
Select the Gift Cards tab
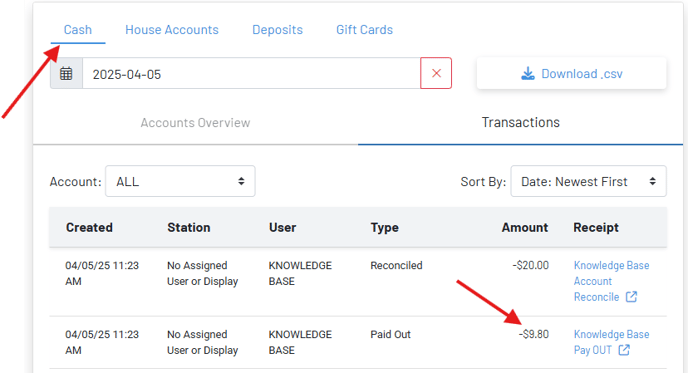364,30
